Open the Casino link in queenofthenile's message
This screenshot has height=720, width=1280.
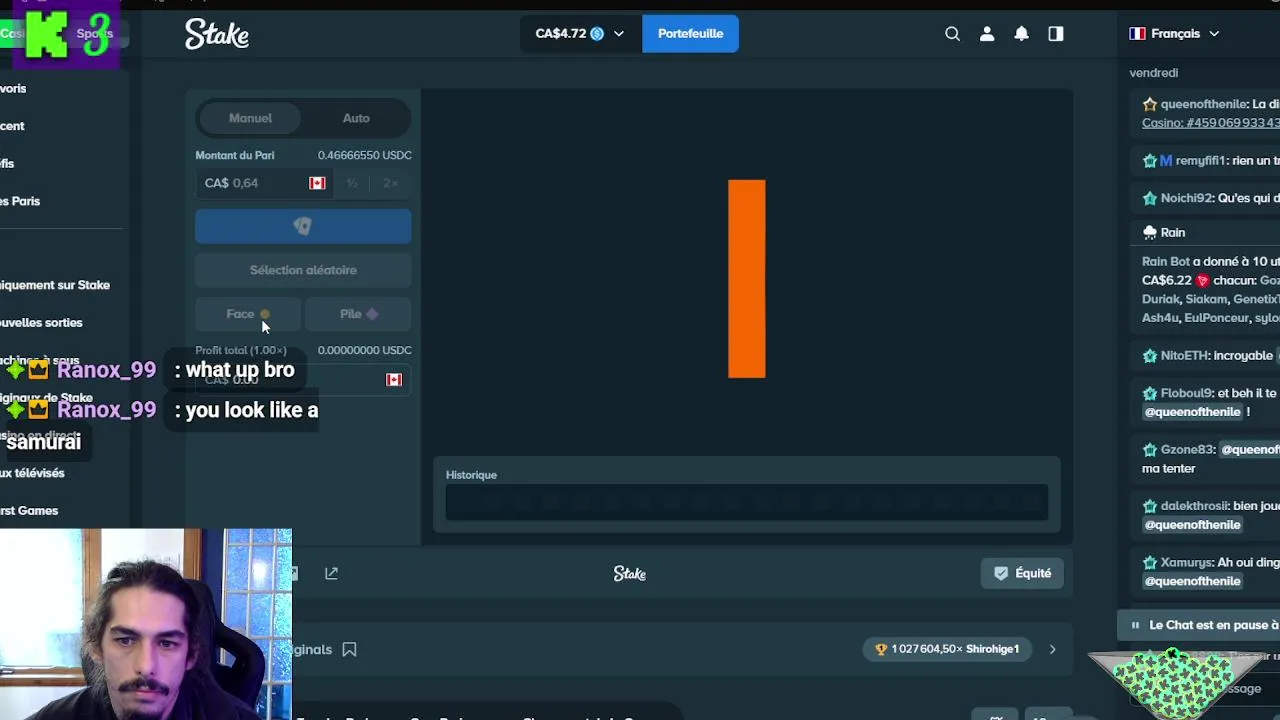point(1210,123)
